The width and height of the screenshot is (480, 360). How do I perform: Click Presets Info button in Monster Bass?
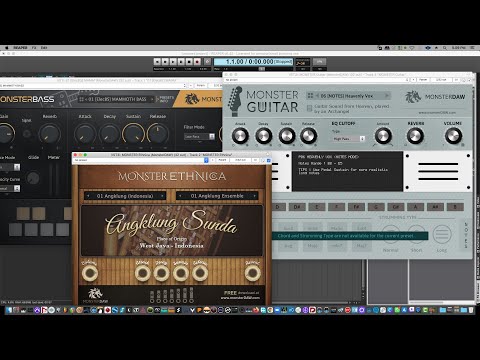tap(165, 99)
